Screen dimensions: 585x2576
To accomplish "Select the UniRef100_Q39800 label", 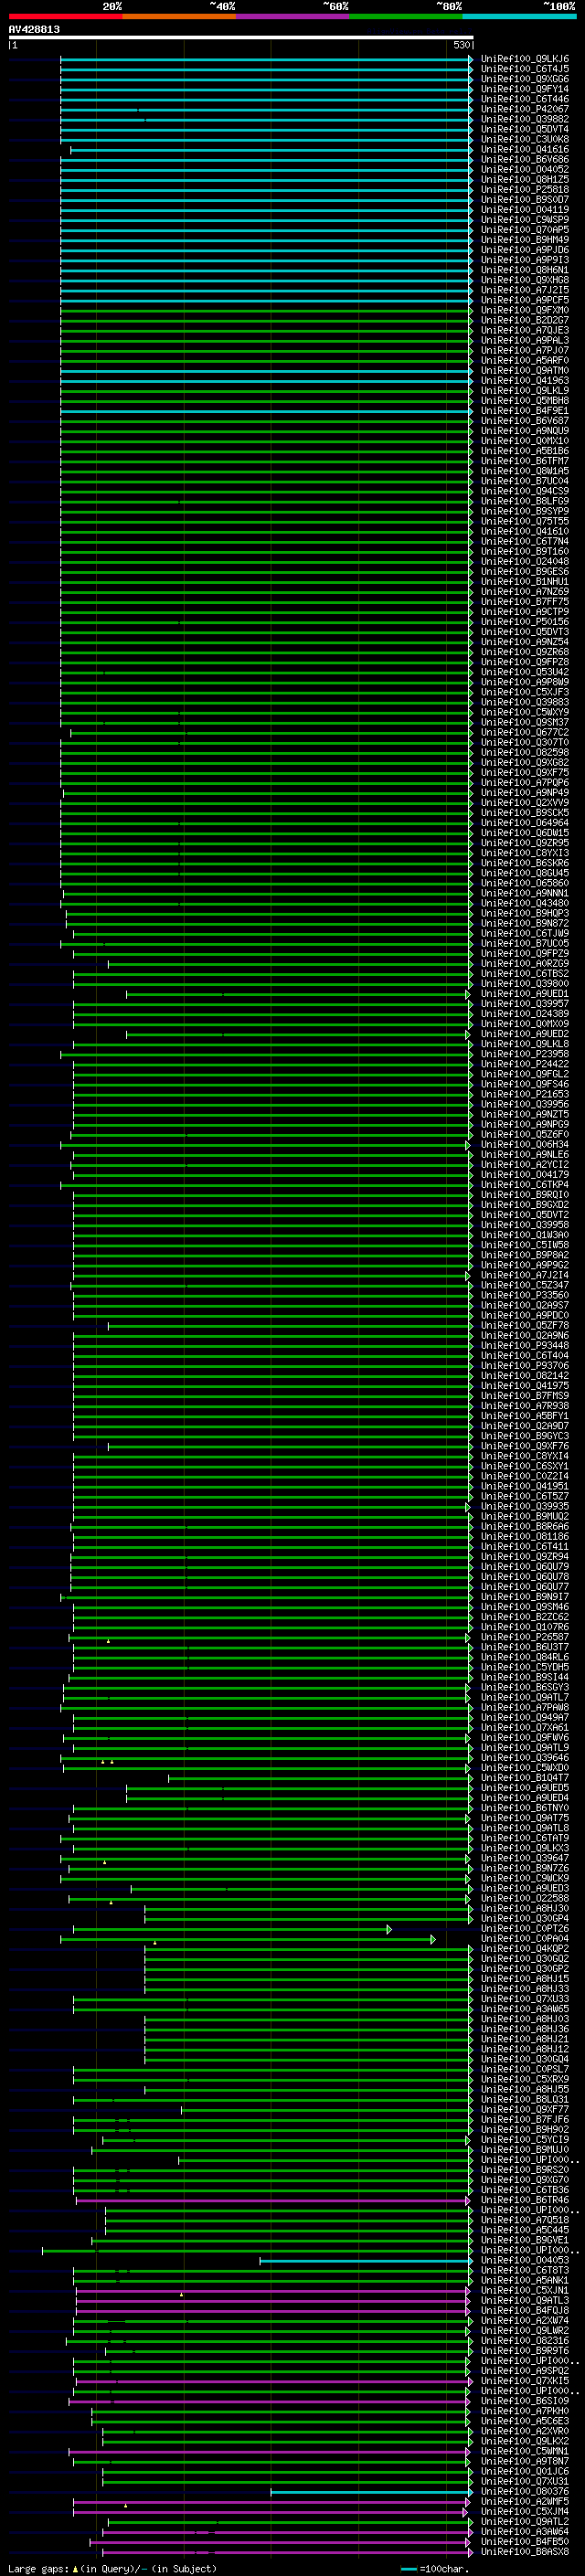I will coord(524,984).
